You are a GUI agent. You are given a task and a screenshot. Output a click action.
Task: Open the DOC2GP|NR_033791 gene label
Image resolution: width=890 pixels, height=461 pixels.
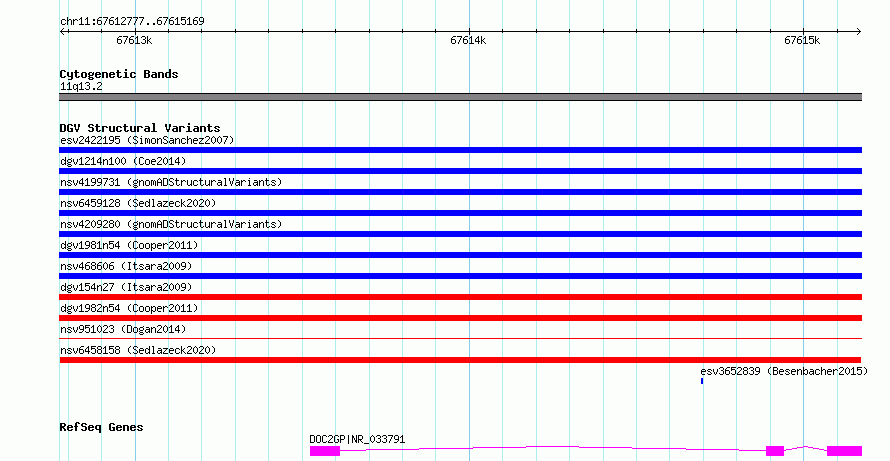tap(357, 439)
